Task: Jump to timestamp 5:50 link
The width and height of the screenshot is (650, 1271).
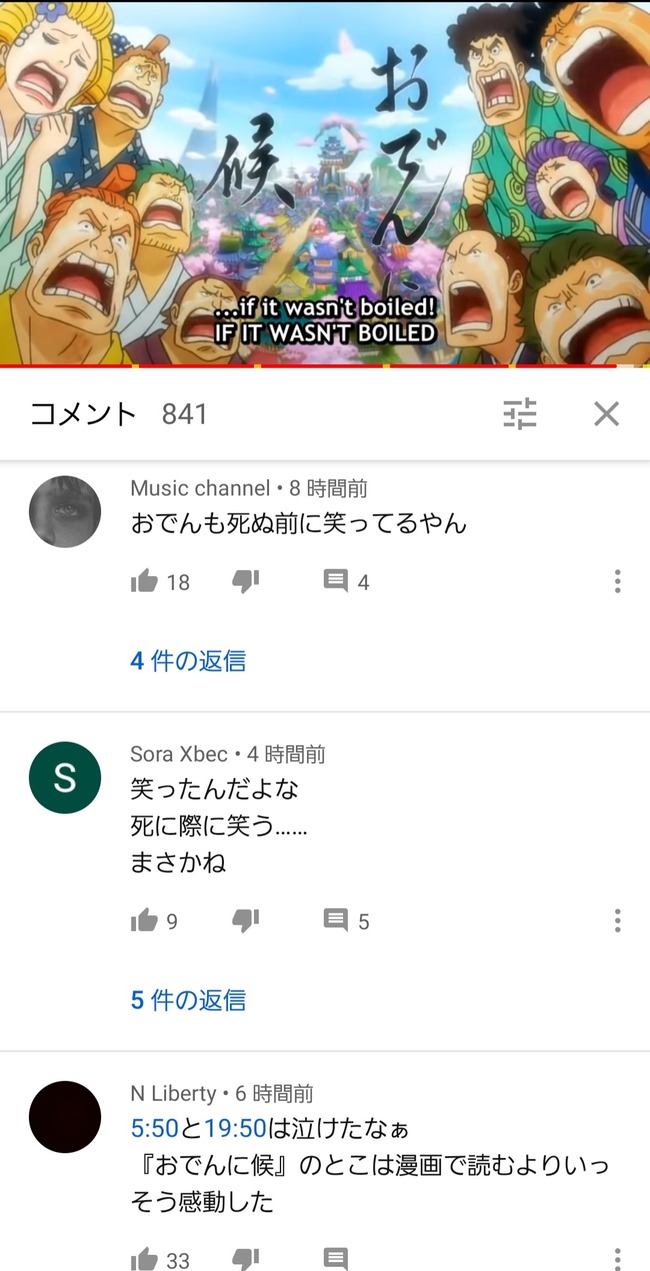Action: click(x=154, y=1129)
